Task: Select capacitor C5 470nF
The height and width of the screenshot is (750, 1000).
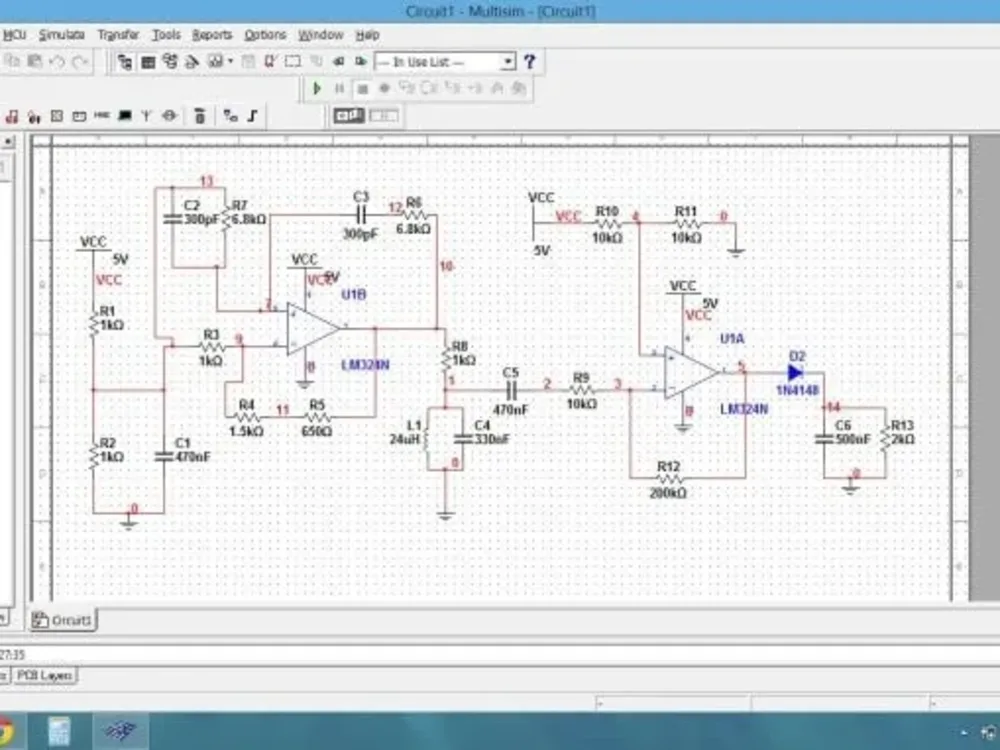Action: point(511,390)
